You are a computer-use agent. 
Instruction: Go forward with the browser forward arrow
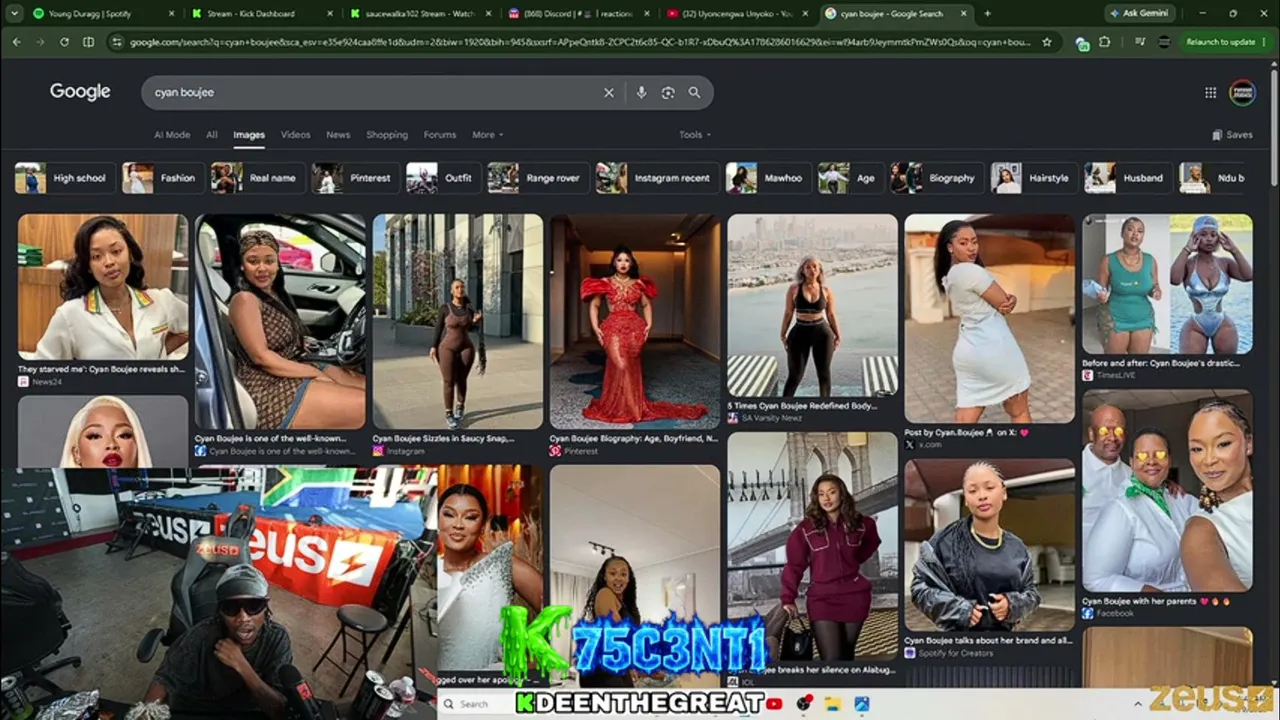pyautogui.click(x=40, y=42)
